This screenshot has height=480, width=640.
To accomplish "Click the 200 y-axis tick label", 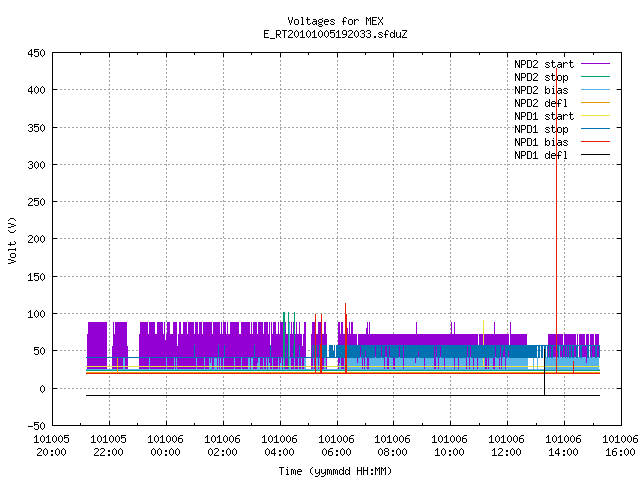I will [36, 239].
